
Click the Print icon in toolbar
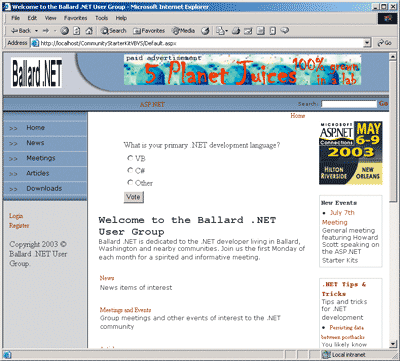pyautogui.click(x=236, y=31)
